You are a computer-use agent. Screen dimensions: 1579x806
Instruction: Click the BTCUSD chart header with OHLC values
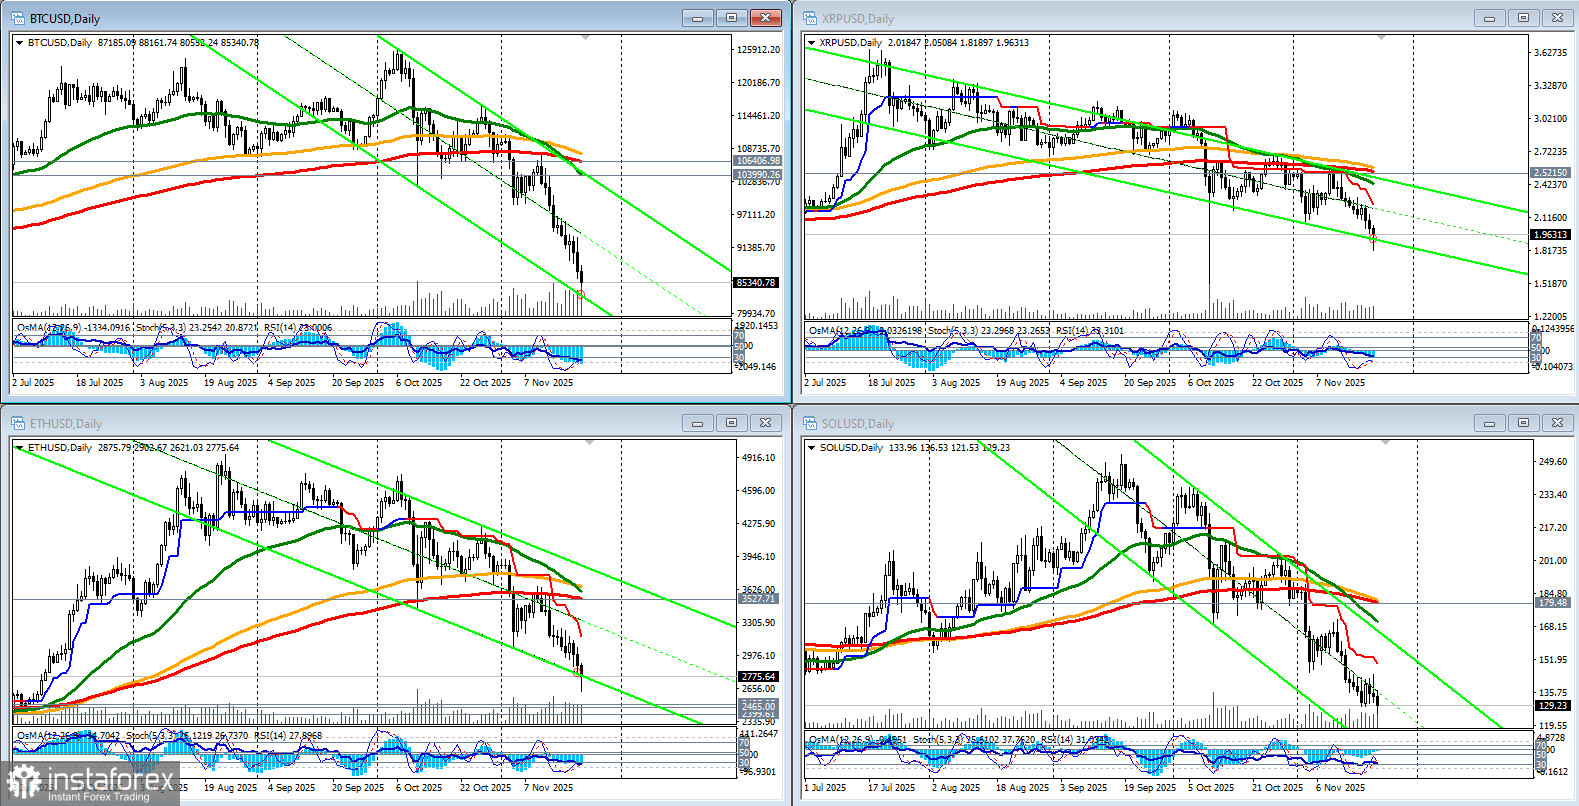[x=143, y=43]
